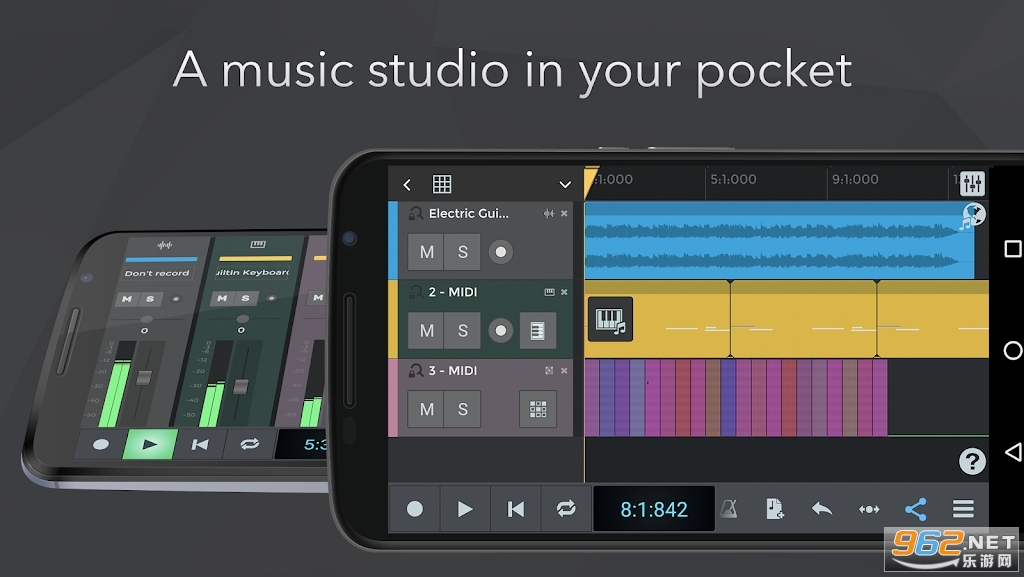Select the Don't record channel name
This screenshot has height=577, width=1024.
157,273
